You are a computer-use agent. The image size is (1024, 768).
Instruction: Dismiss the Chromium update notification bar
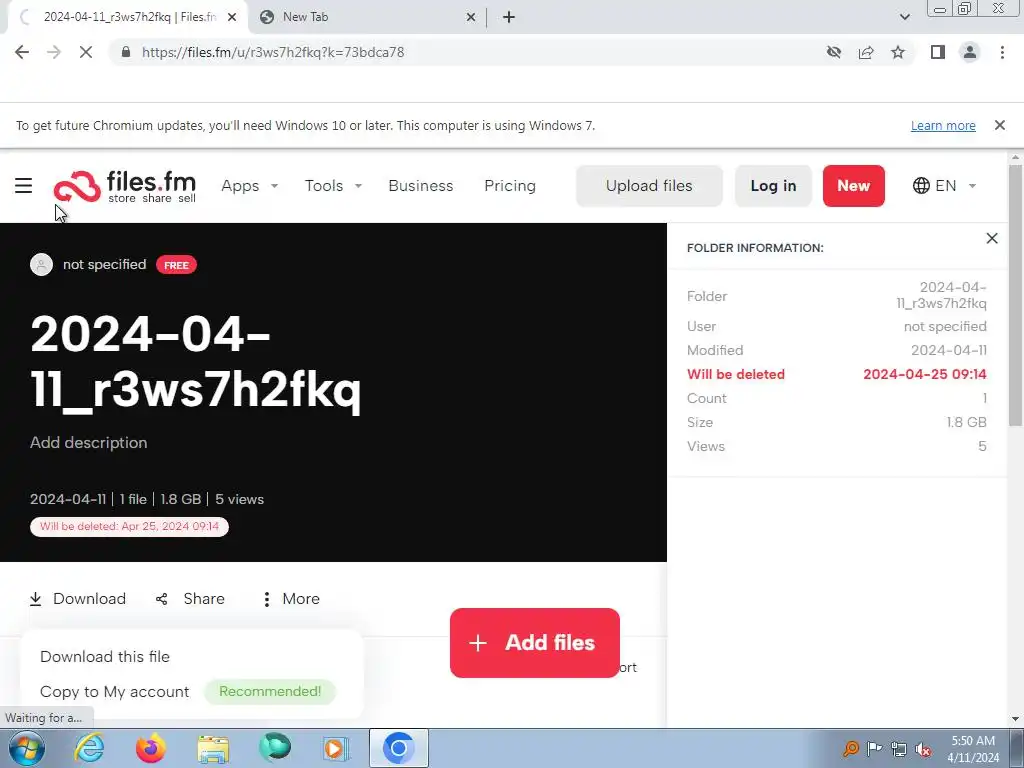click(1000, 125)
